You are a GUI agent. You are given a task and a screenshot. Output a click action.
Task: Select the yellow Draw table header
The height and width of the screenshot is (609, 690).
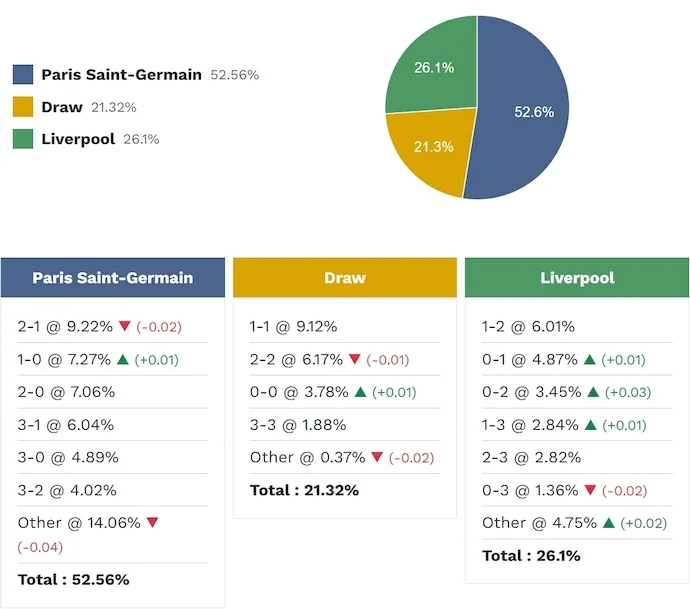pyautogui.click(x=345, y=278)
